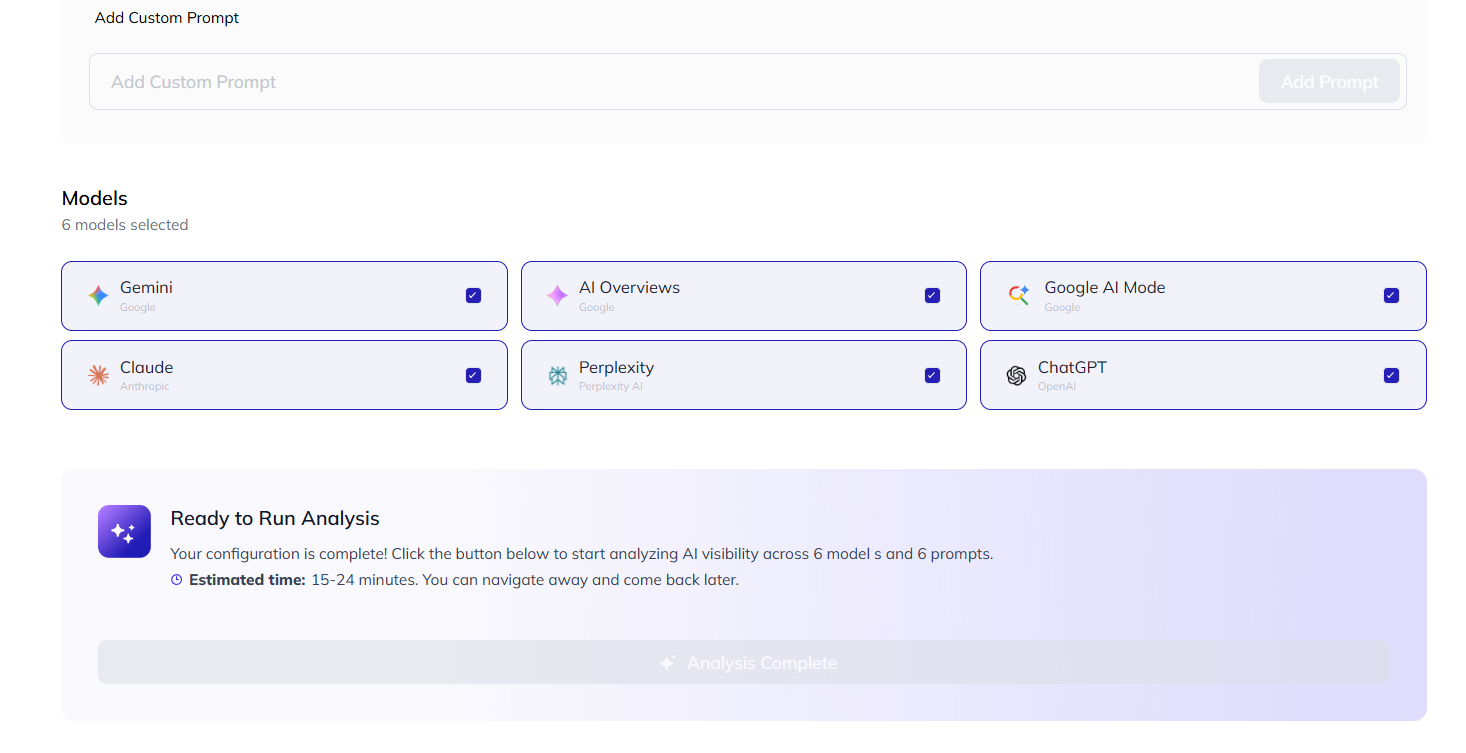1466x753 pixels.
Task: Click the Claude starburst logo icon
Action: (98, 375)
